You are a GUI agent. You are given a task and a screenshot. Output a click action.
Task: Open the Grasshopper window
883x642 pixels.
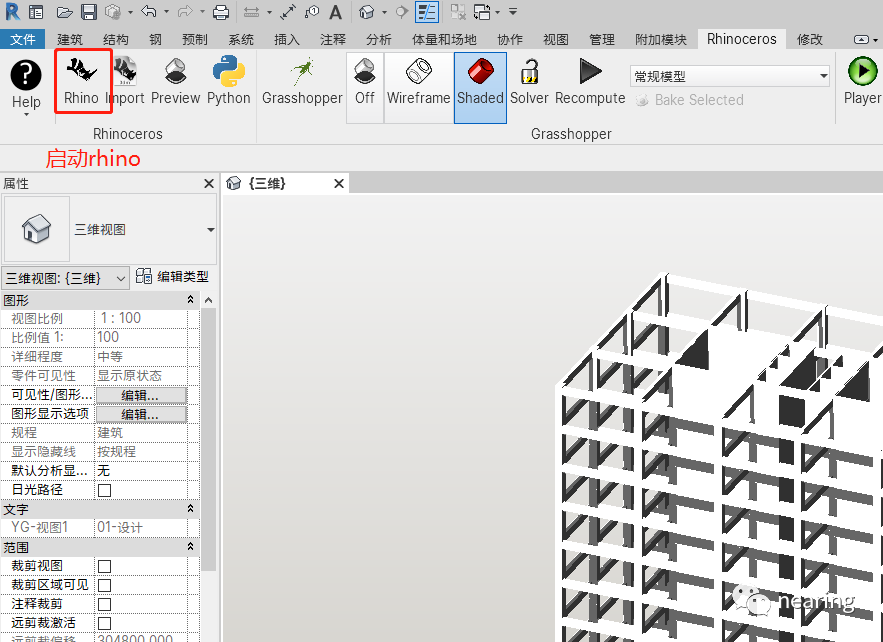pos(302,81)
